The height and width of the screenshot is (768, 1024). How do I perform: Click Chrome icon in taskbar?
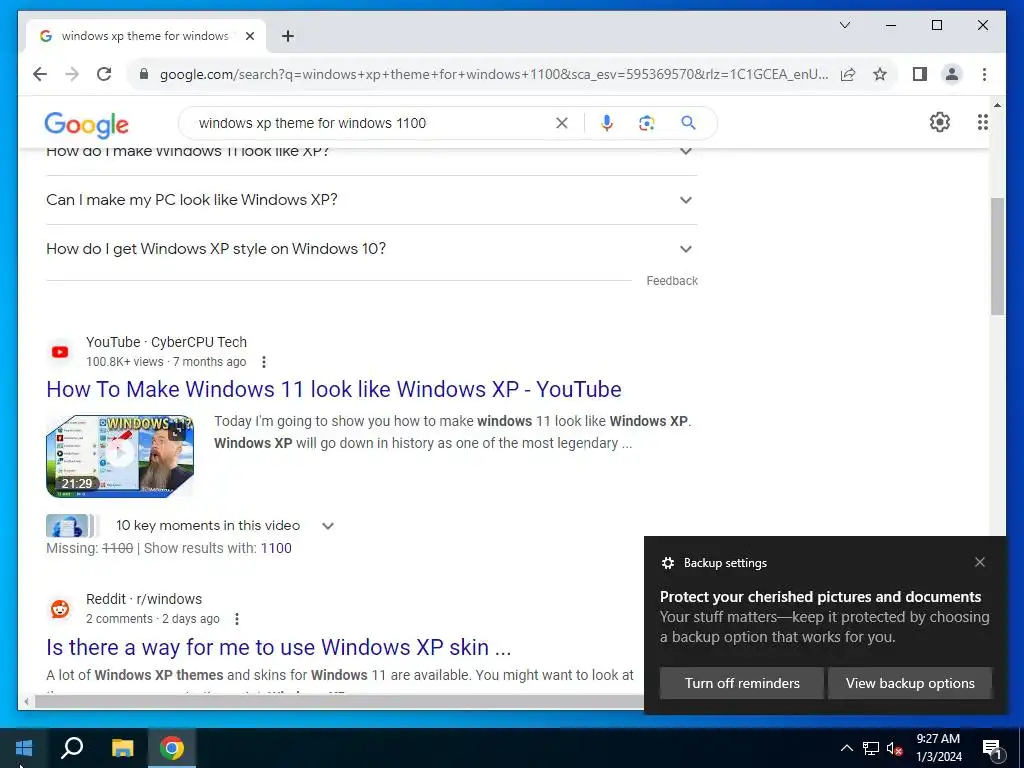(172, 748)
